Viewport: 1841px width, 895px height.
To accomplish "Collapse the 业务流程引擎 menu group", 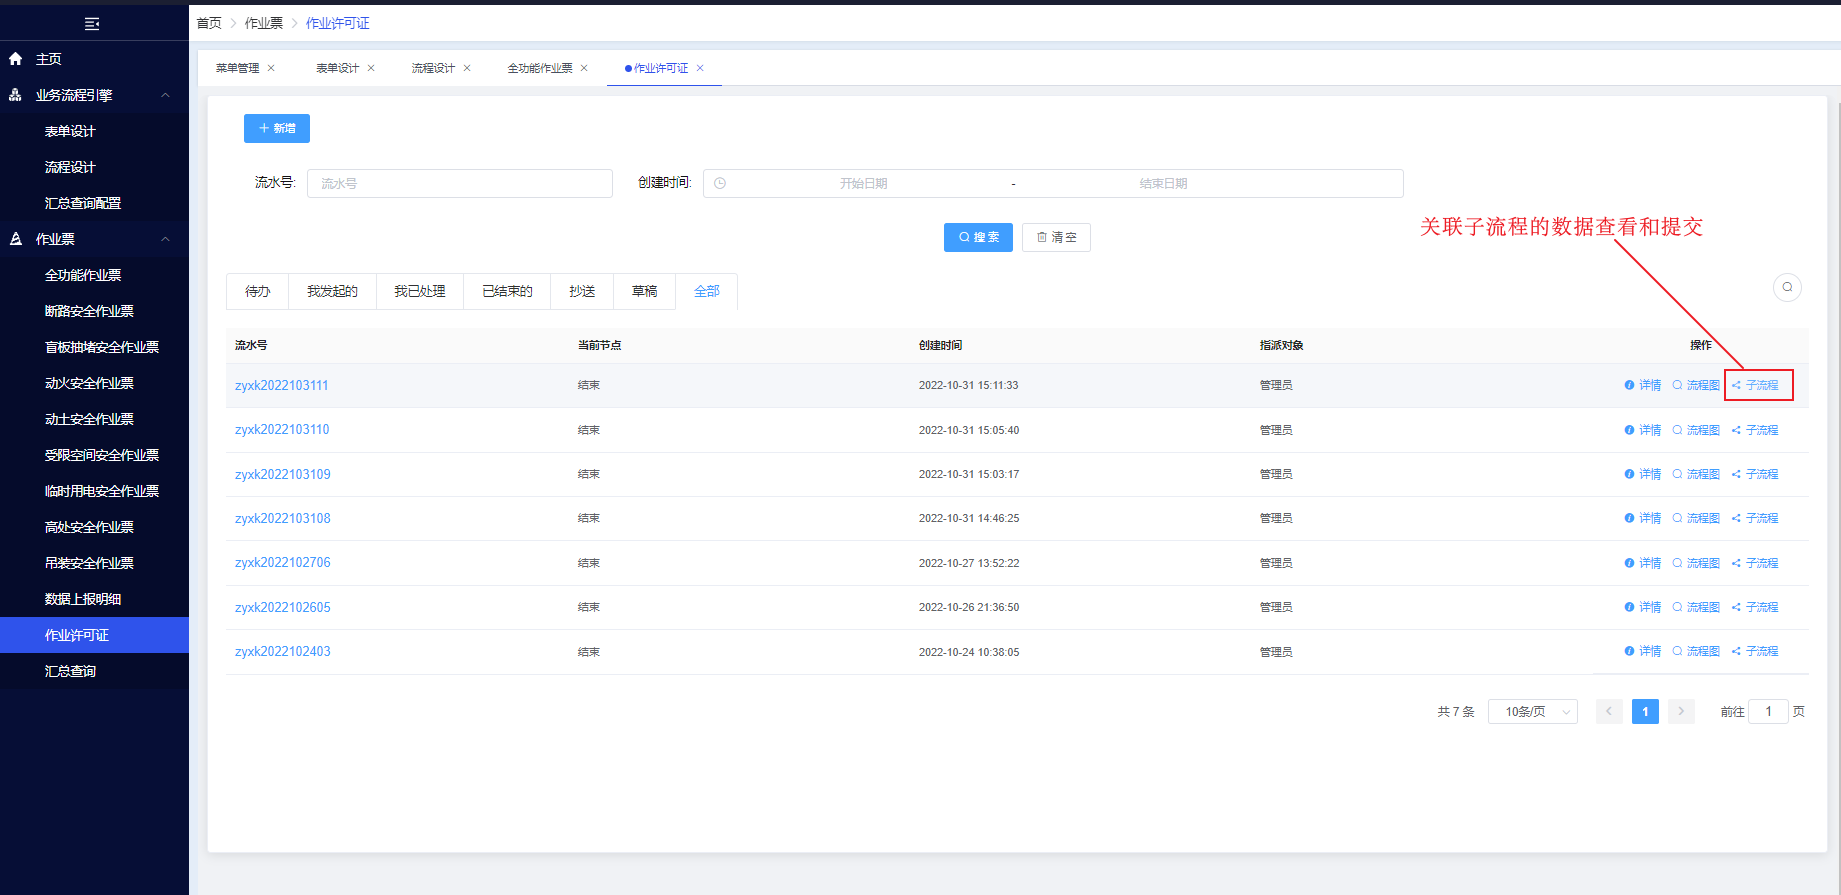I will point(94,95).
